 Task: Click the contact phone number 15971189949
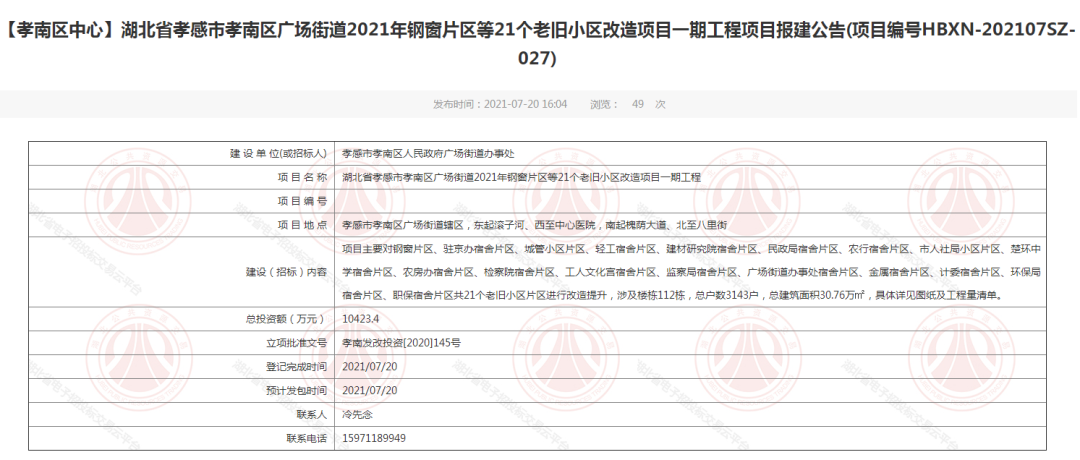373,438
